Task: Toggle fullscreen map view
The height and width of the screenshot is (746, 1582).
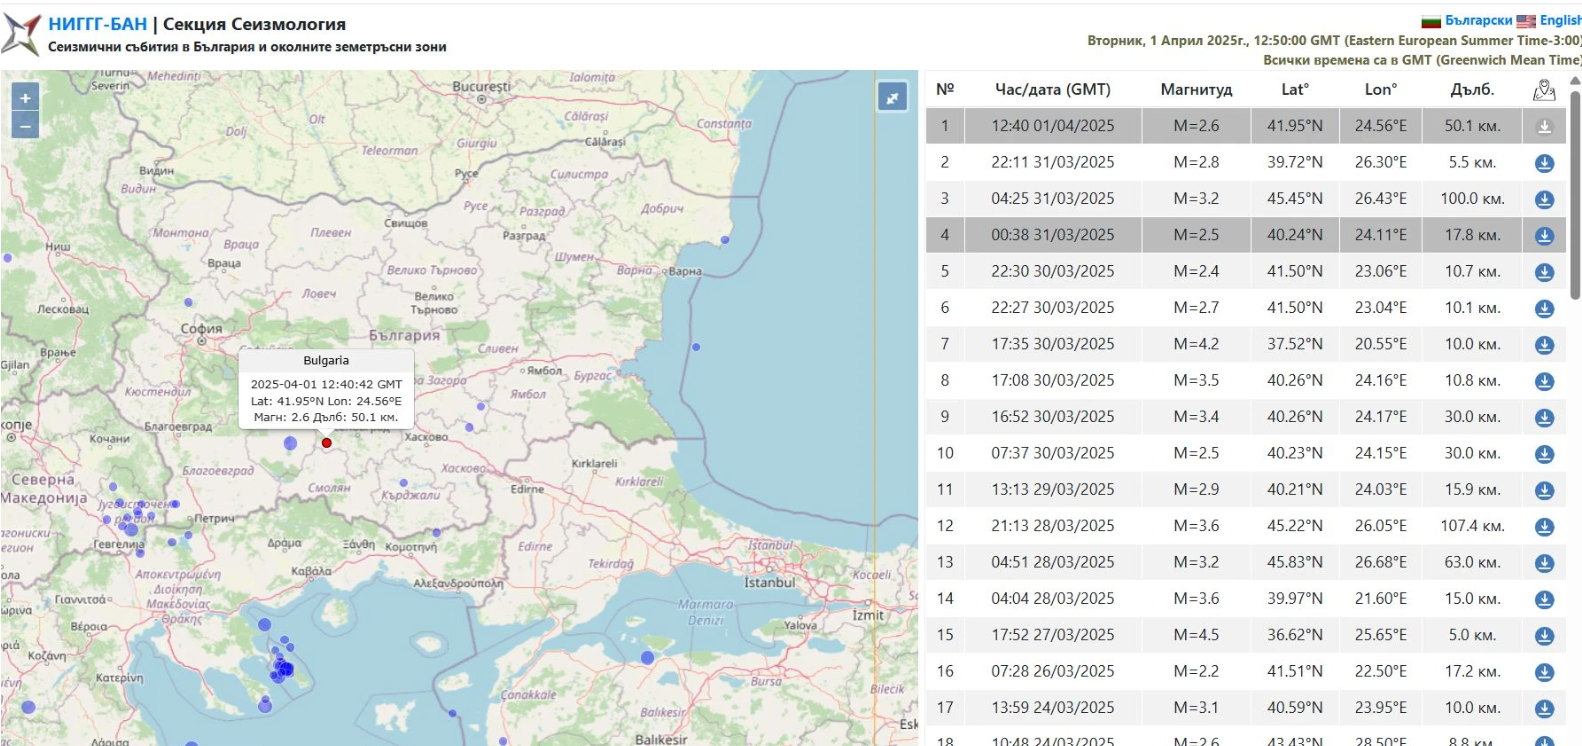Action: tap(891, 97)
